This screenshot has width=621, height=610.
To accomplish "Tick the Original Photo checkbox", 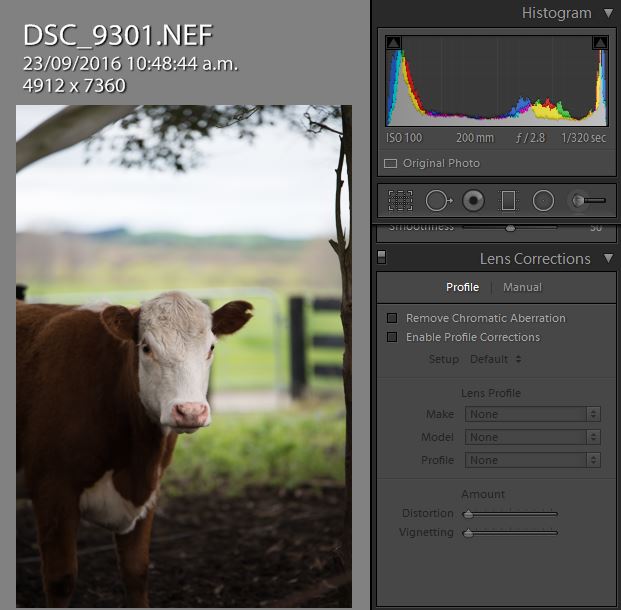I will (390, 163).
